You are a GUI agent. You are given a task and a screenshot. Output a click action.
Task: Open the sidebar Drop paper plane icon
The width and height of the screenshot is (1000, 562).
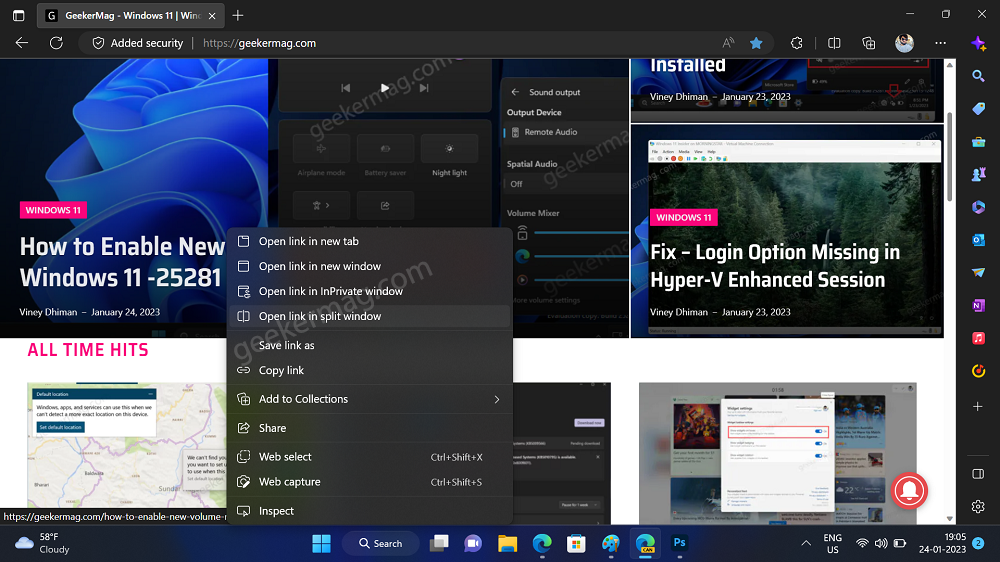[978, 272]
